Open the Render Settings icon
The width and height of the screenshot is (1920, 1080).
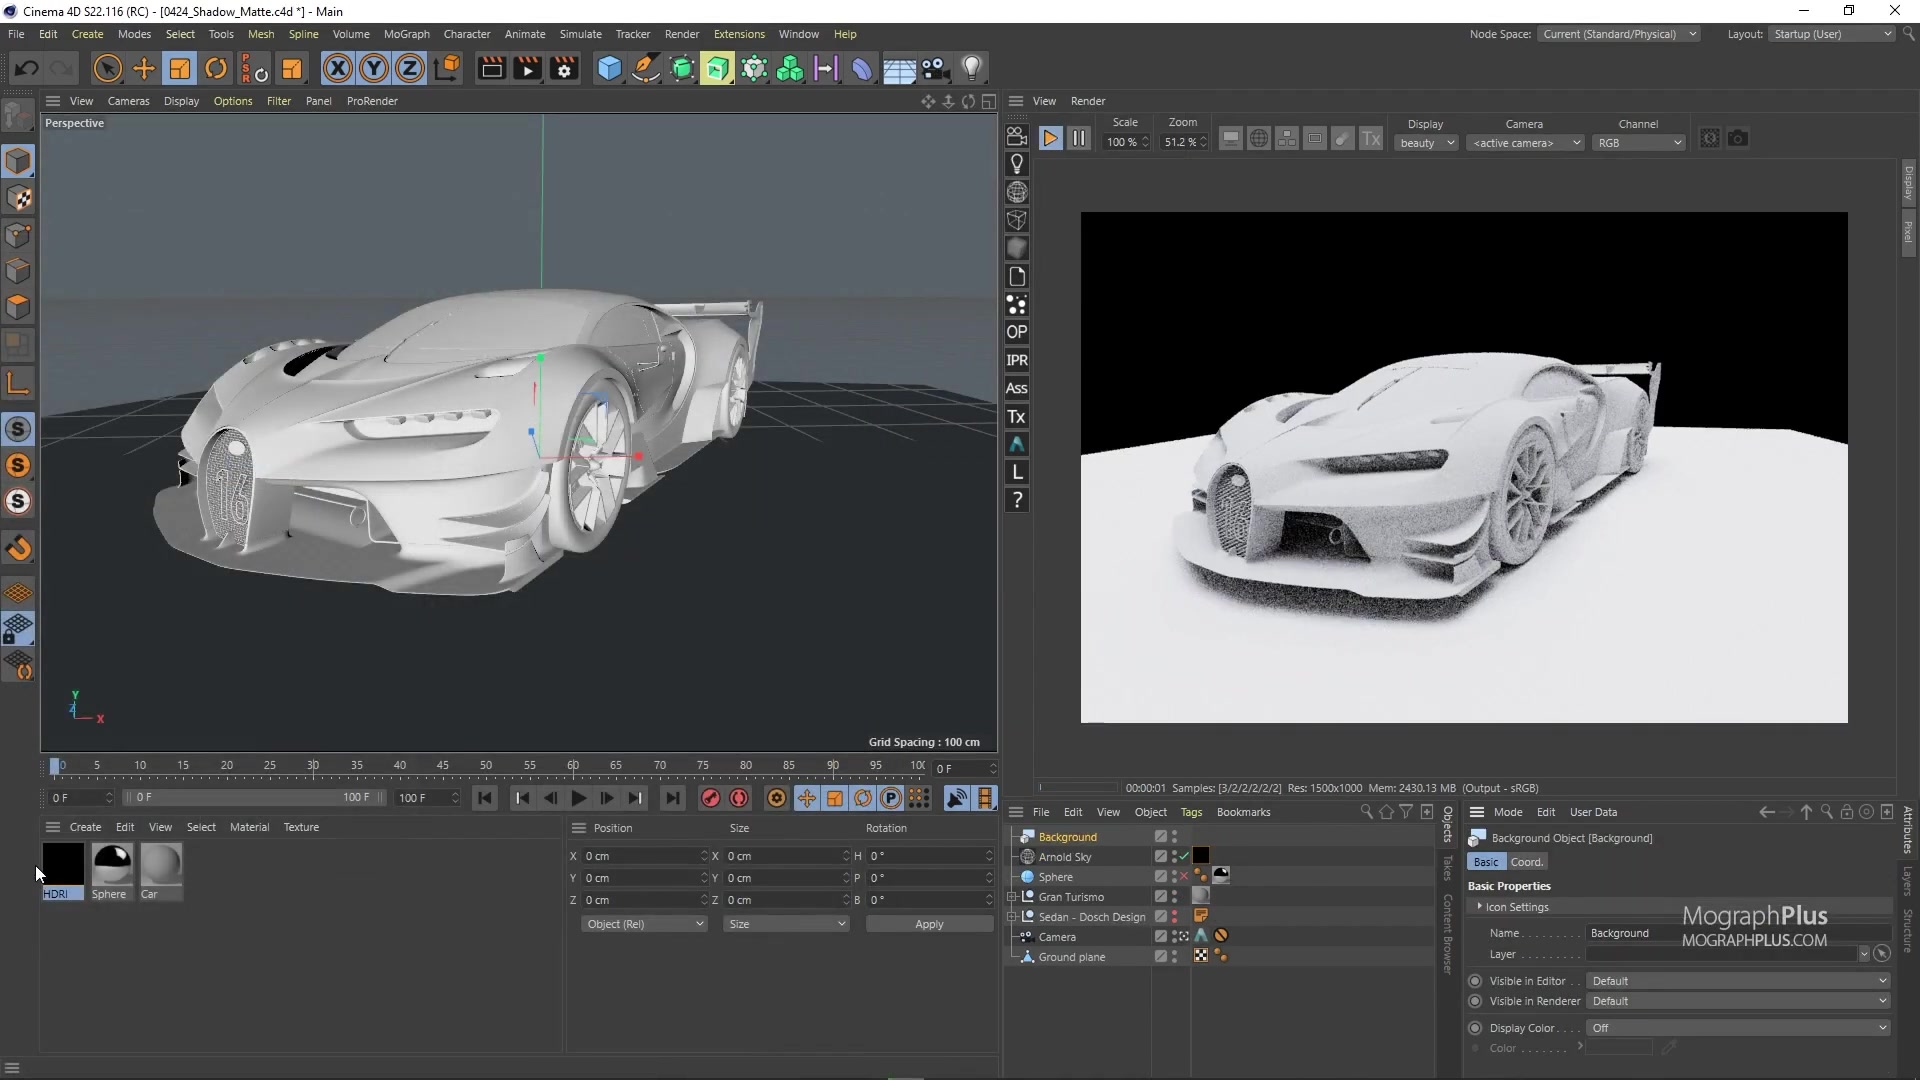(564, 68)
